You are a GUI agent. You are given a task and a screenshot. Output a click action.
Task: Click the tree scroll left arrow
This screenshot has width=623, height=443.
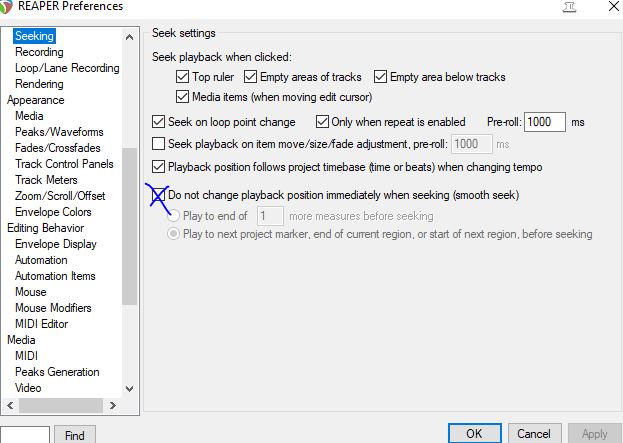10,405
